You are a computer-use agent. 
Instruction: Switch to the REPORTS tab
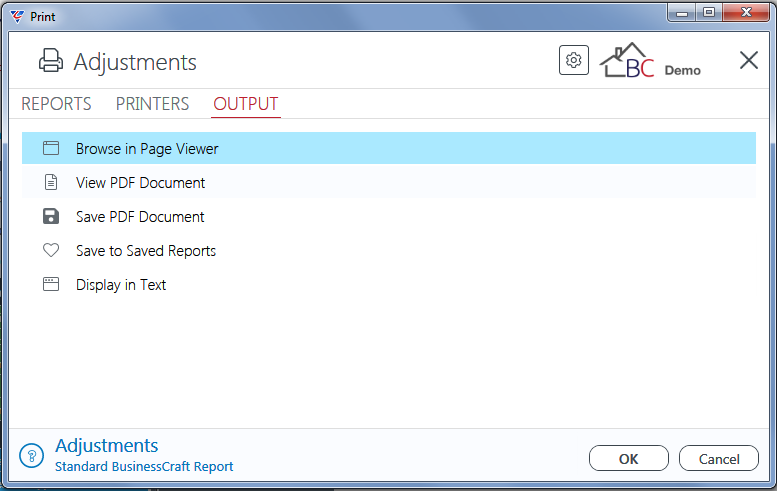tap(56, 104)
